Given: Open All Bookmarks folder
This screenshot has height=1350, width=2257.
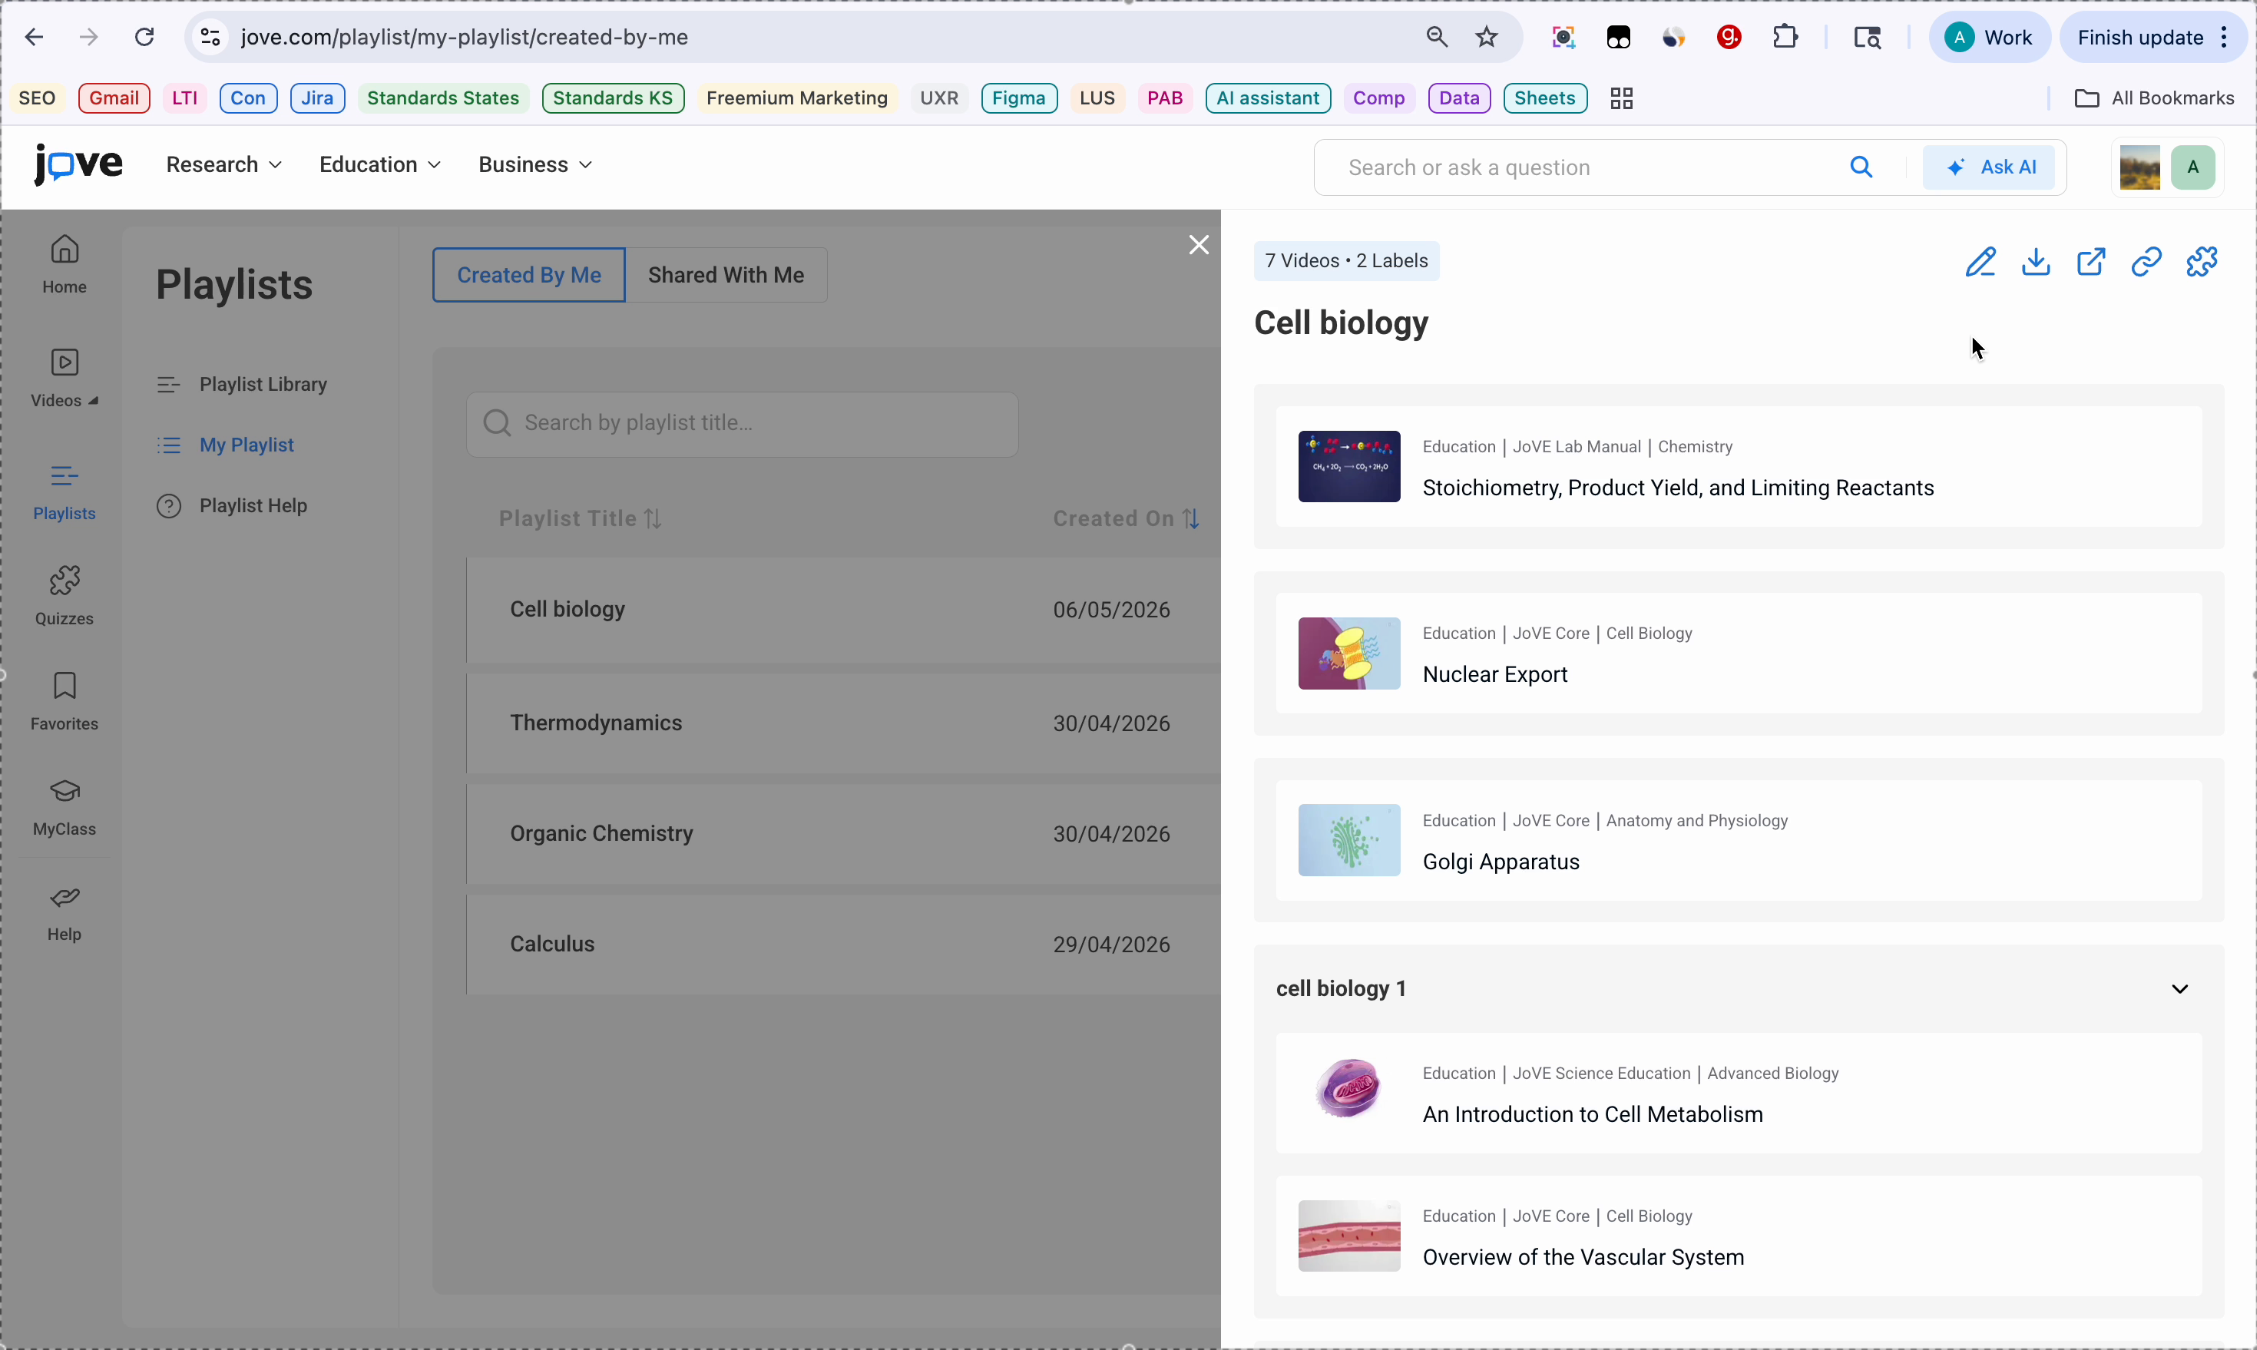Looking at the screenshot, I should (x=2154, y=98).
